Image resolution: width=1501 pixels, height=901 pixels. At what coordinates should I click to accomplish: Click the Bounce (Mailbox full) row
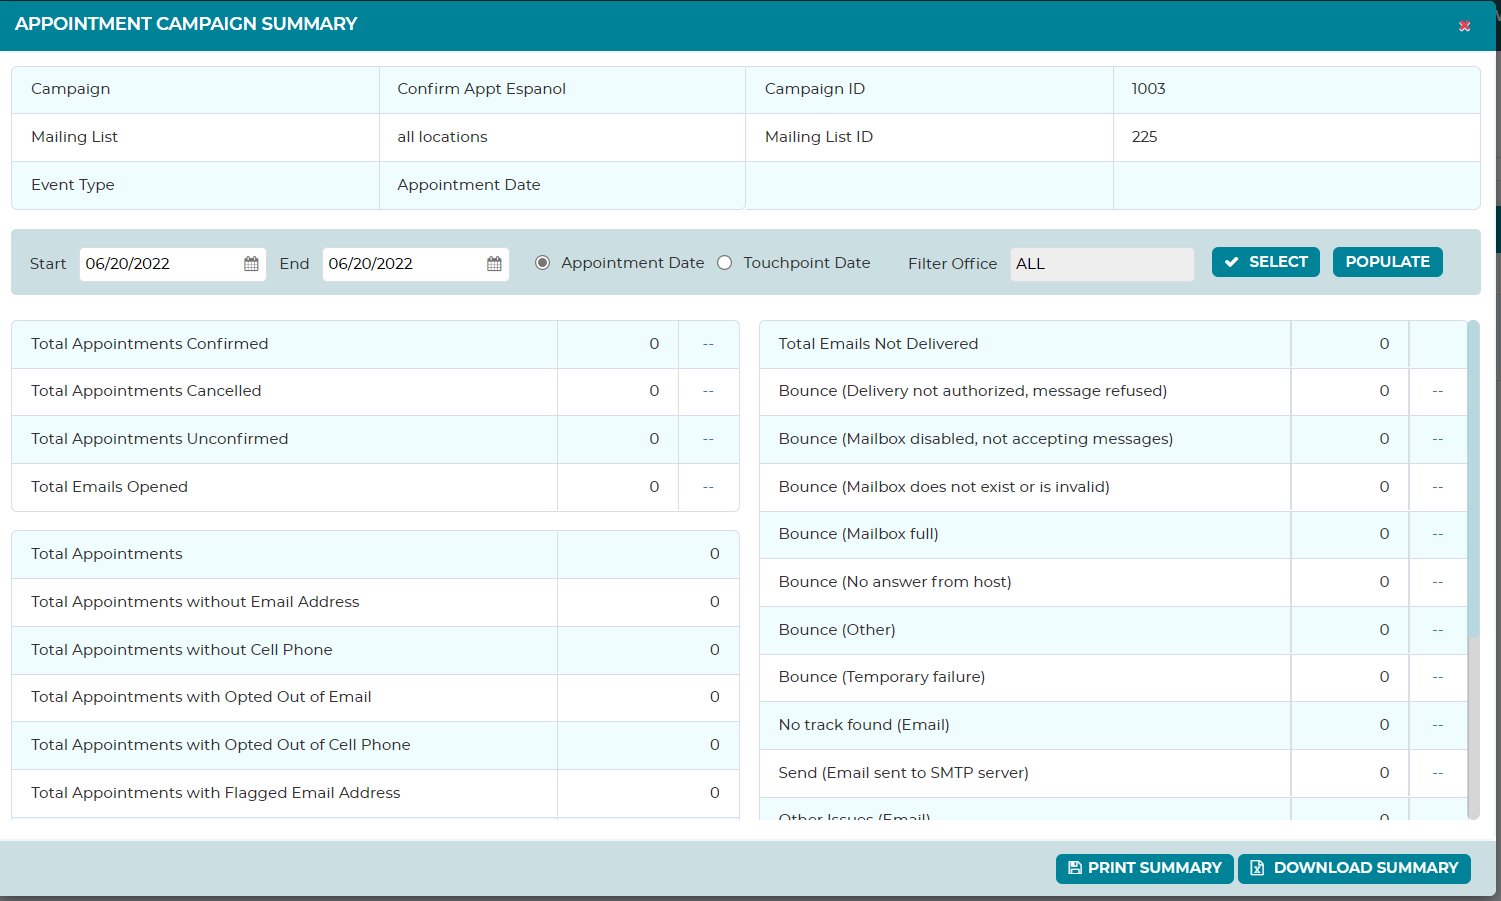(x=1113, y=534)
